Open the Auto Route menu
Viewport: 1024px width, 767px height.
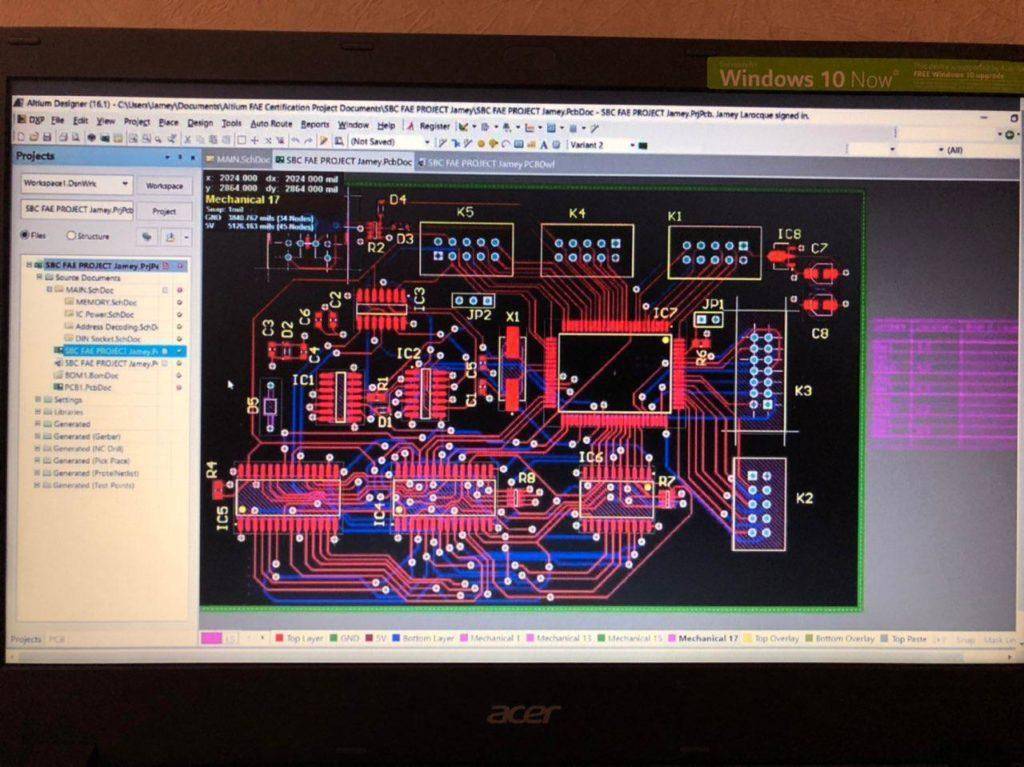pyautogui.click(x=271, y=124)
